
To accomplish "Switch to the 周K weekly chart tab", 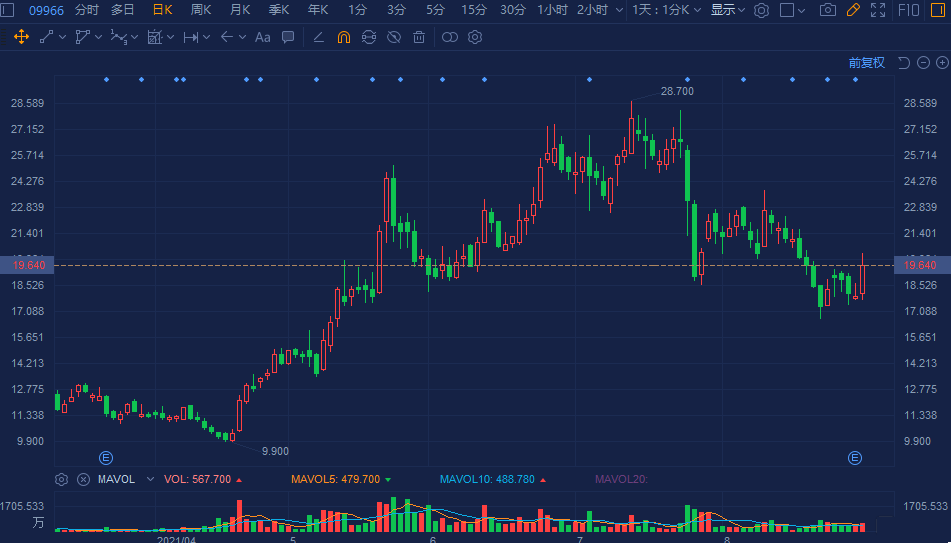I will [201, 10].
